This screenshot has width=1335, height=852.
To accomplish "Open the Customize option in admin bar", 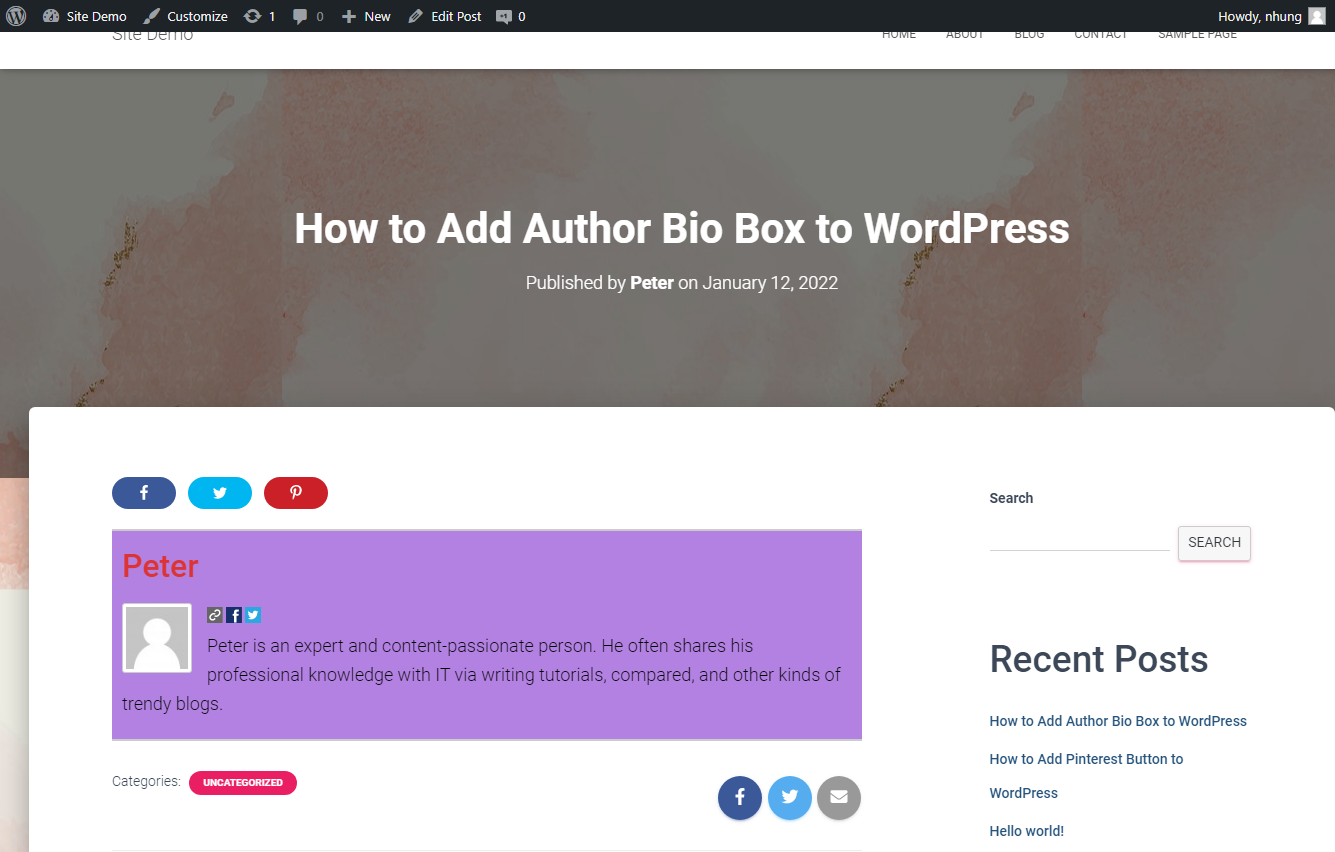I will click(x=185, y=16).
